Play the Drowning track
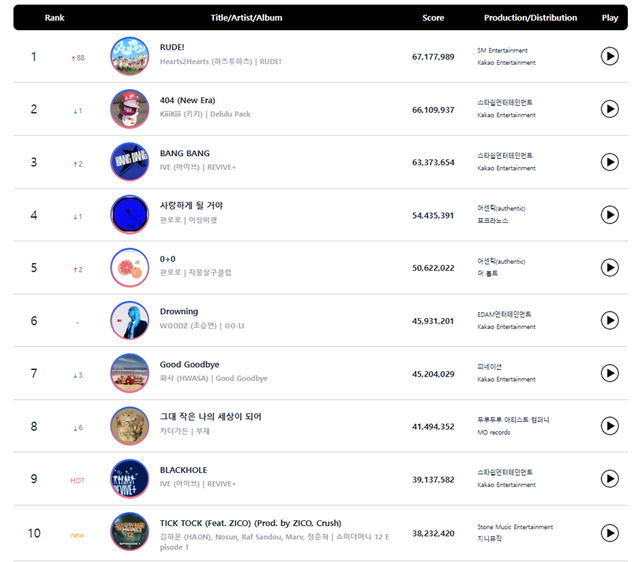Viewport: 640px width, 562px height. (x=609, y=320)
